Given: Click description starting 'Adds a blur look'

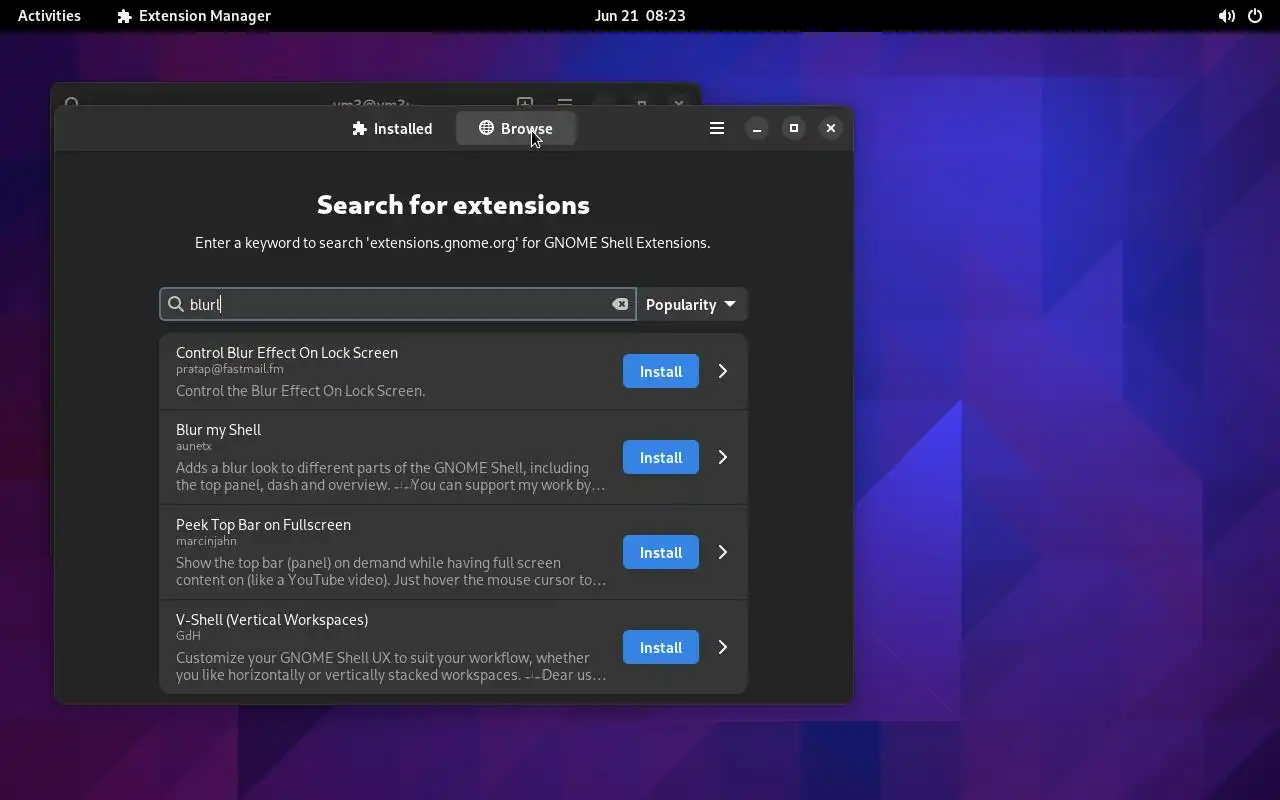Looking at the screenshot, I should pos(391,476).
